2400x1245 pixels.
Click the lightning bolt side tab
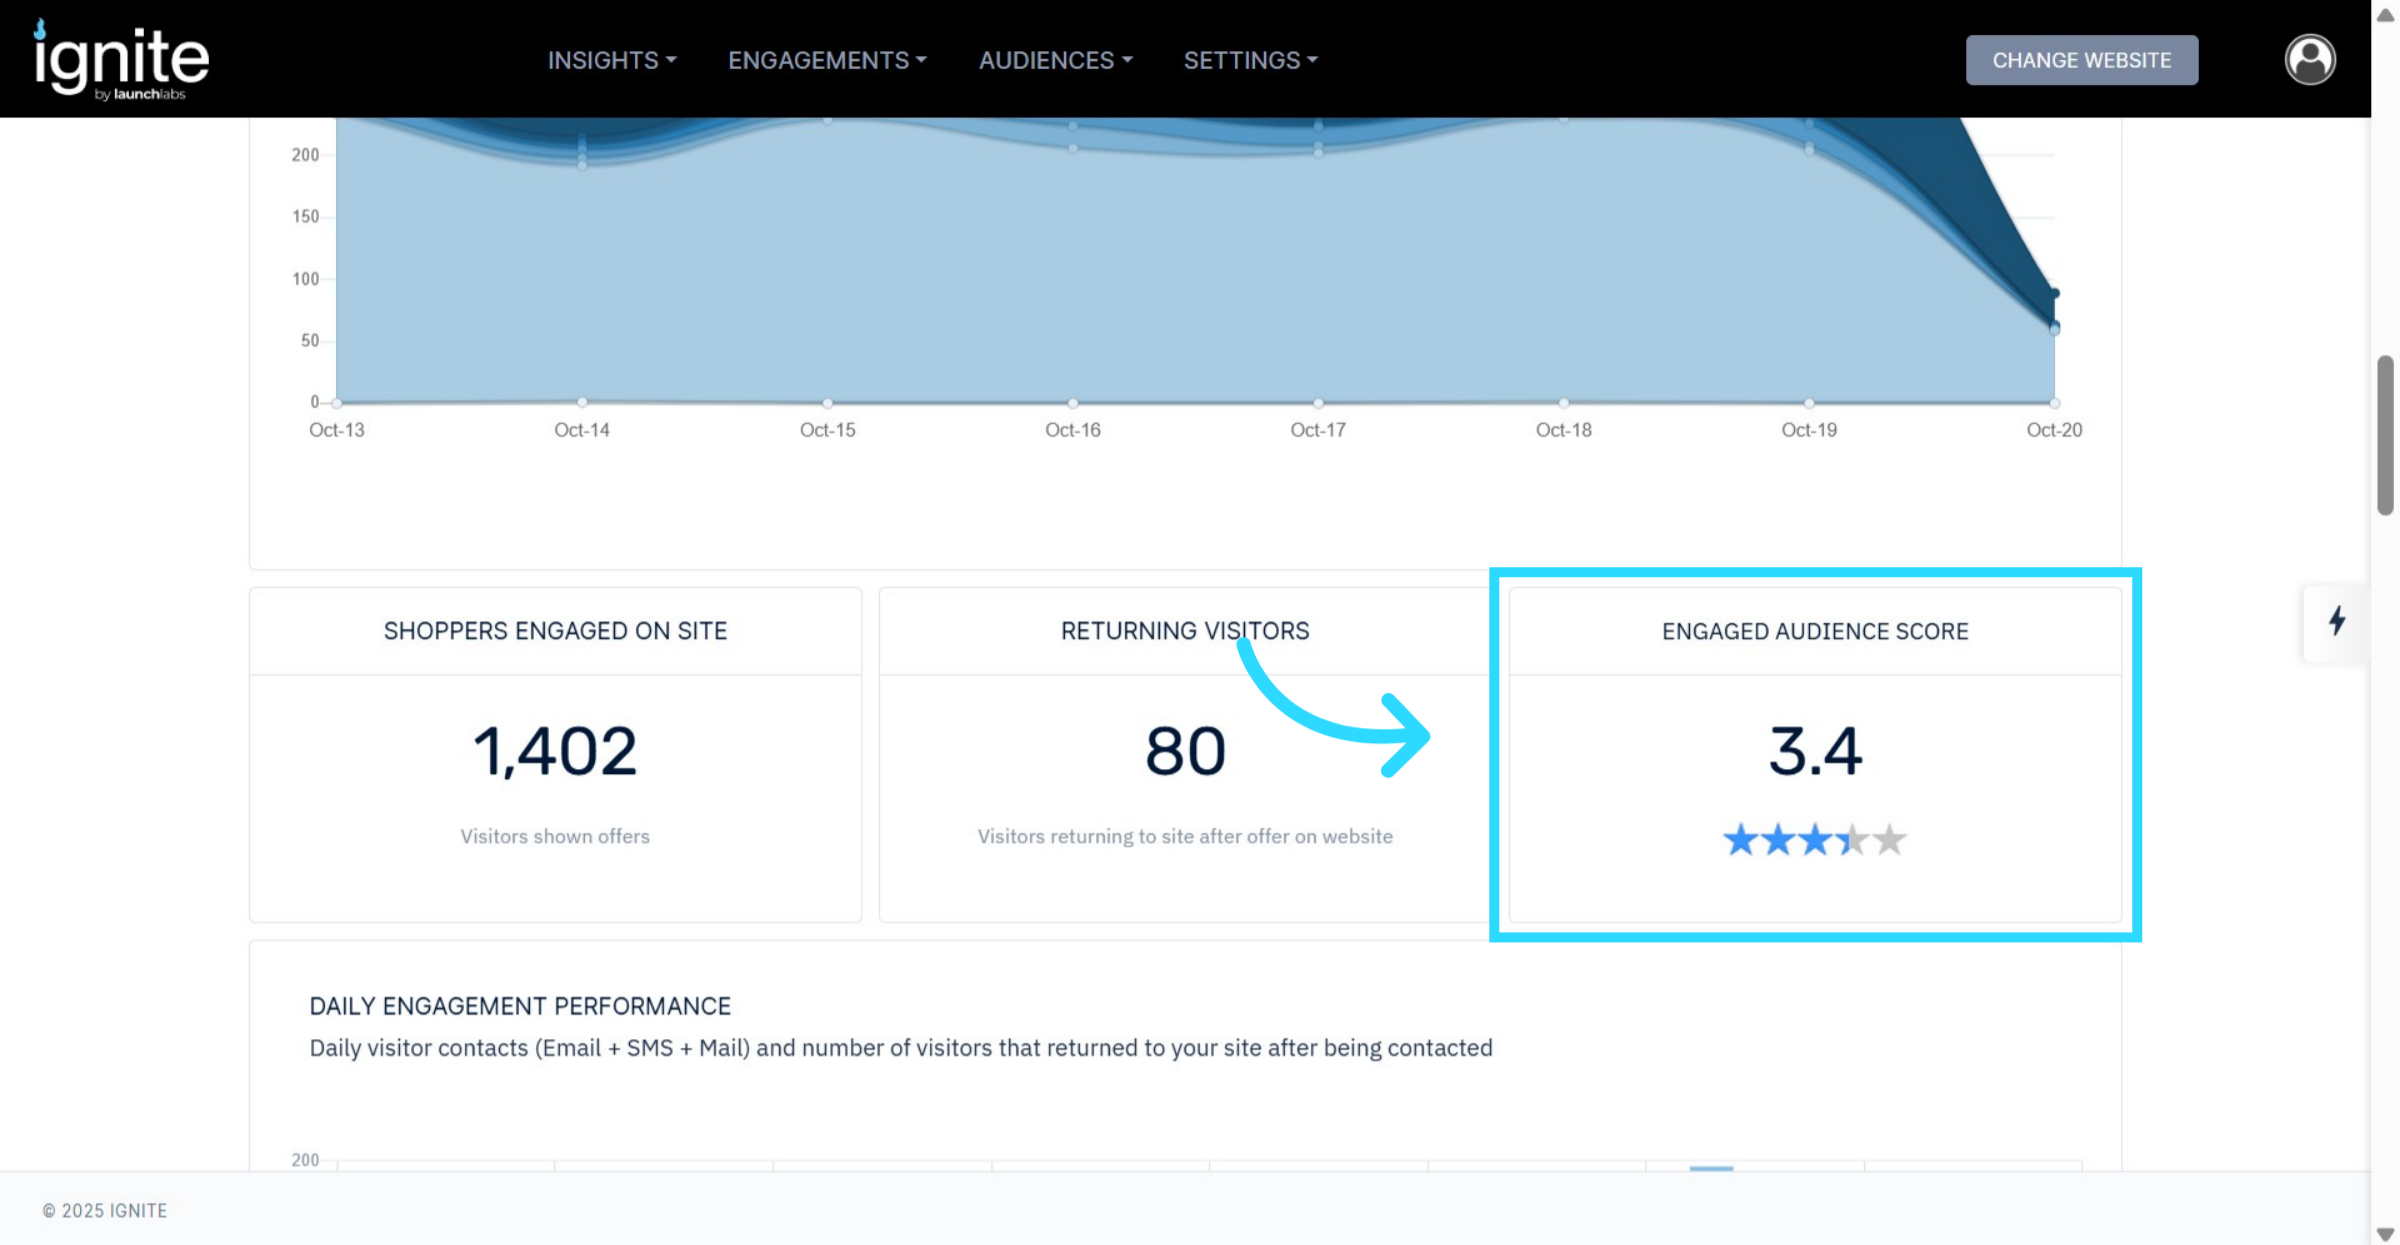(2336, 621)
